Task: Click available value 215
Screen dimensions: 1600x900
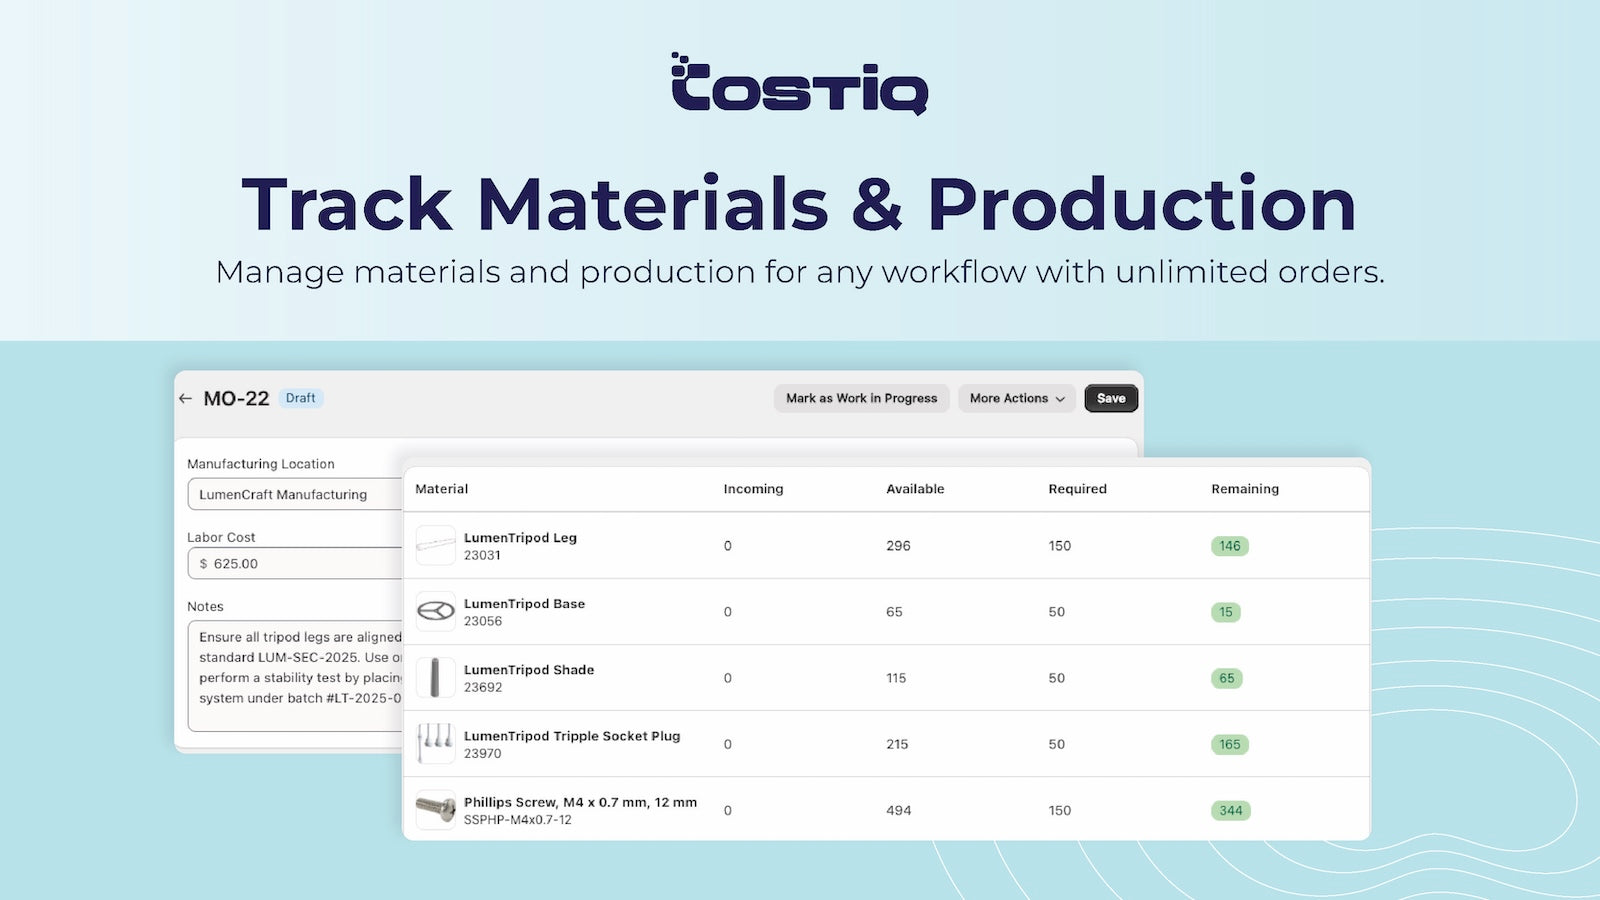Action: (x=897, y=744)
